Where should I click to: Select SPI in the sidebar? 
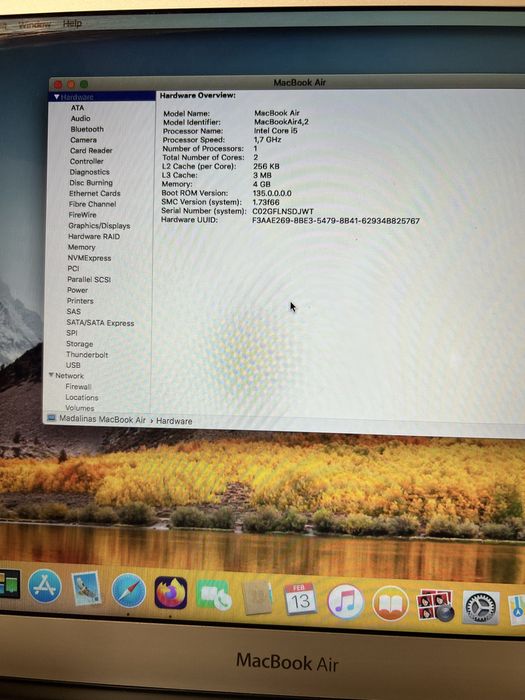point(72,333)
